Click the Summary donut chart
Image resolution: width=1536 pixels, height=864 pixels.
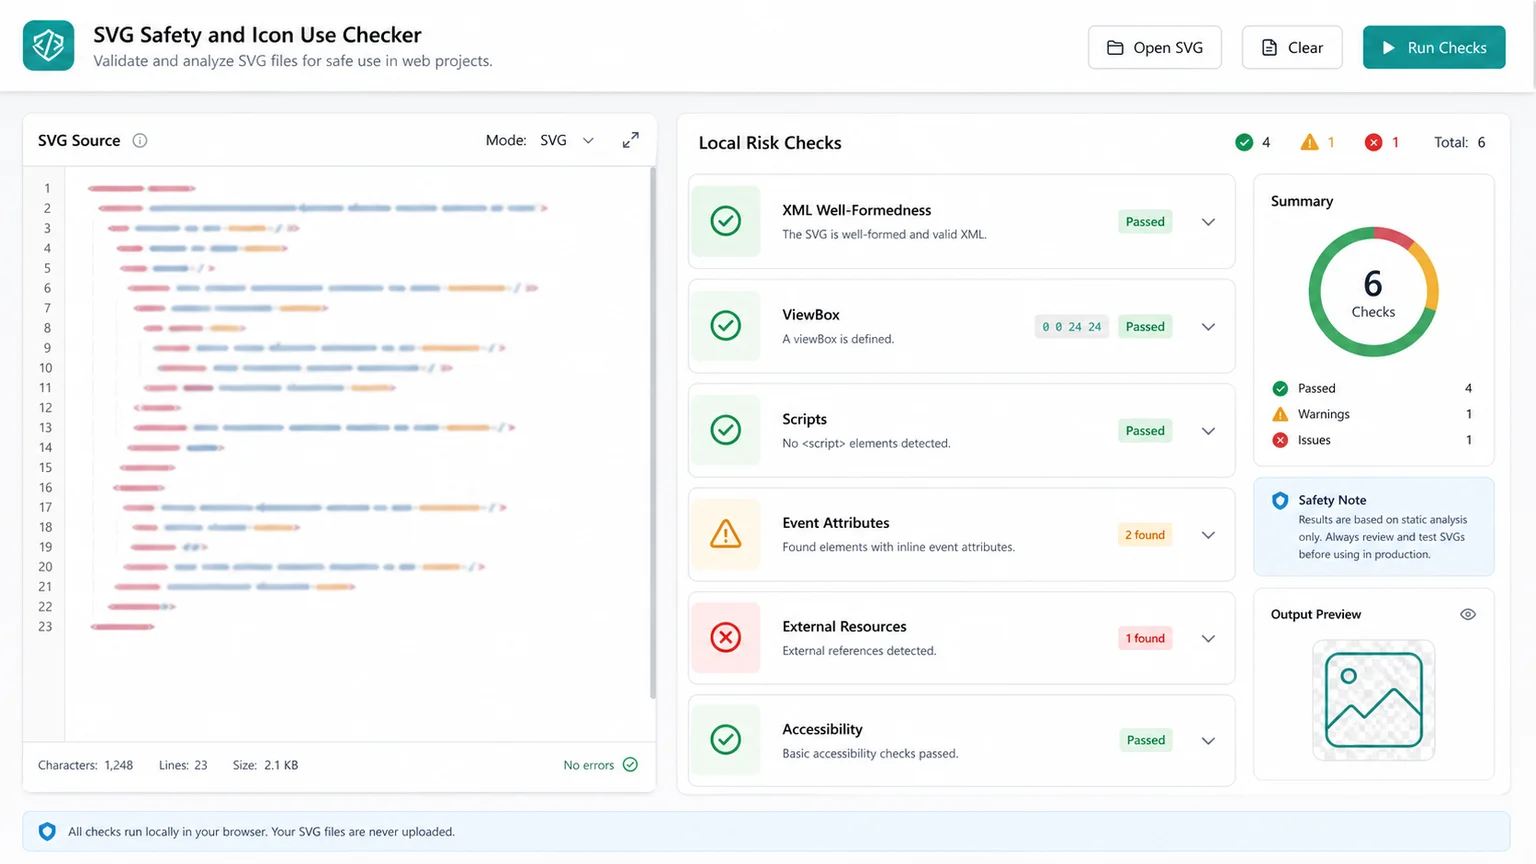tap(1374, 292)
